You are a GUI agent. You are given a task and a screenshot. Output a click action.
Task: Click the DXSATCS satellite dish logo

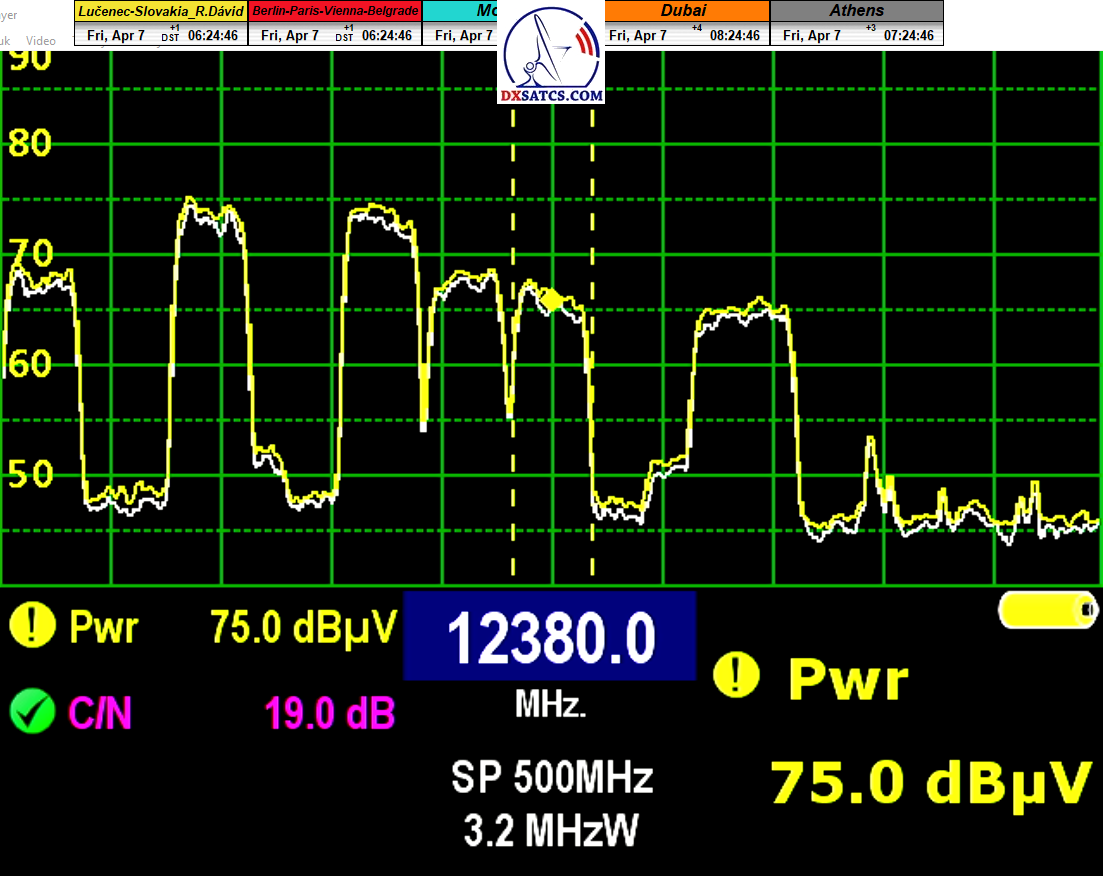553,50
